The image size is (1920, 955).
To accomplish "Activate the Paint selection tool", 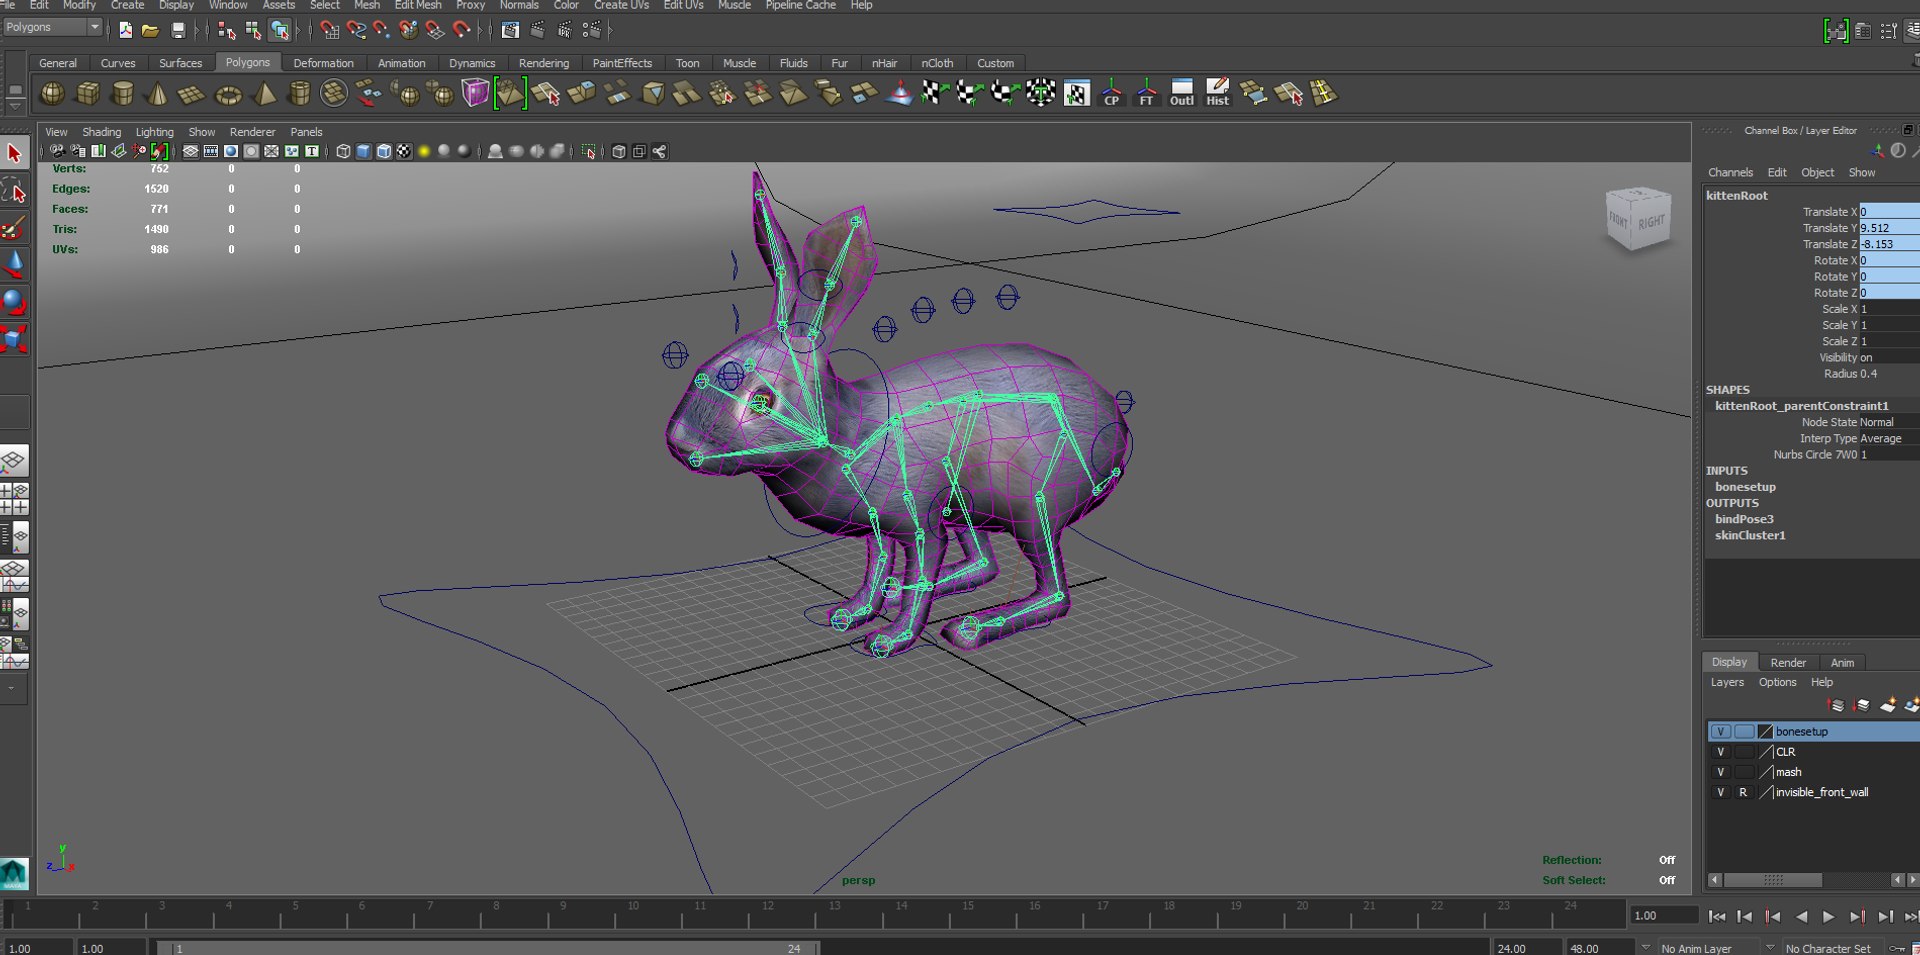I will pyautogui.click(x=14, y=227).
